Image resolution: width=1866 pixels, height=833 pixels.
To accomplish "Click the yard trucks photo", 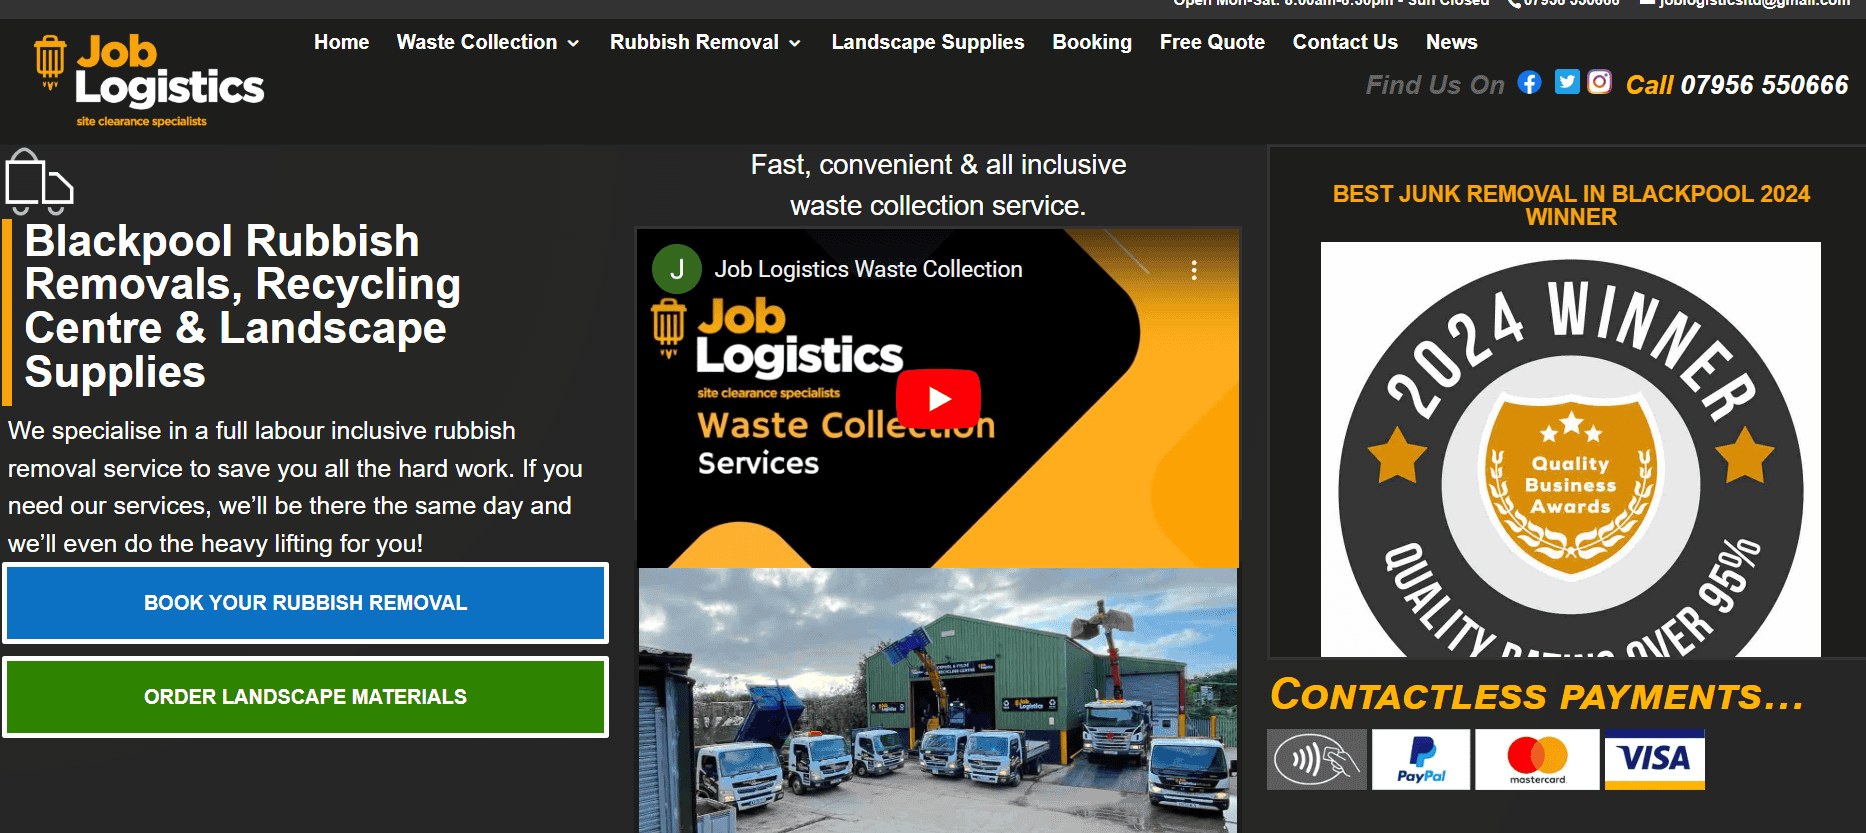I will click(938, 700).
